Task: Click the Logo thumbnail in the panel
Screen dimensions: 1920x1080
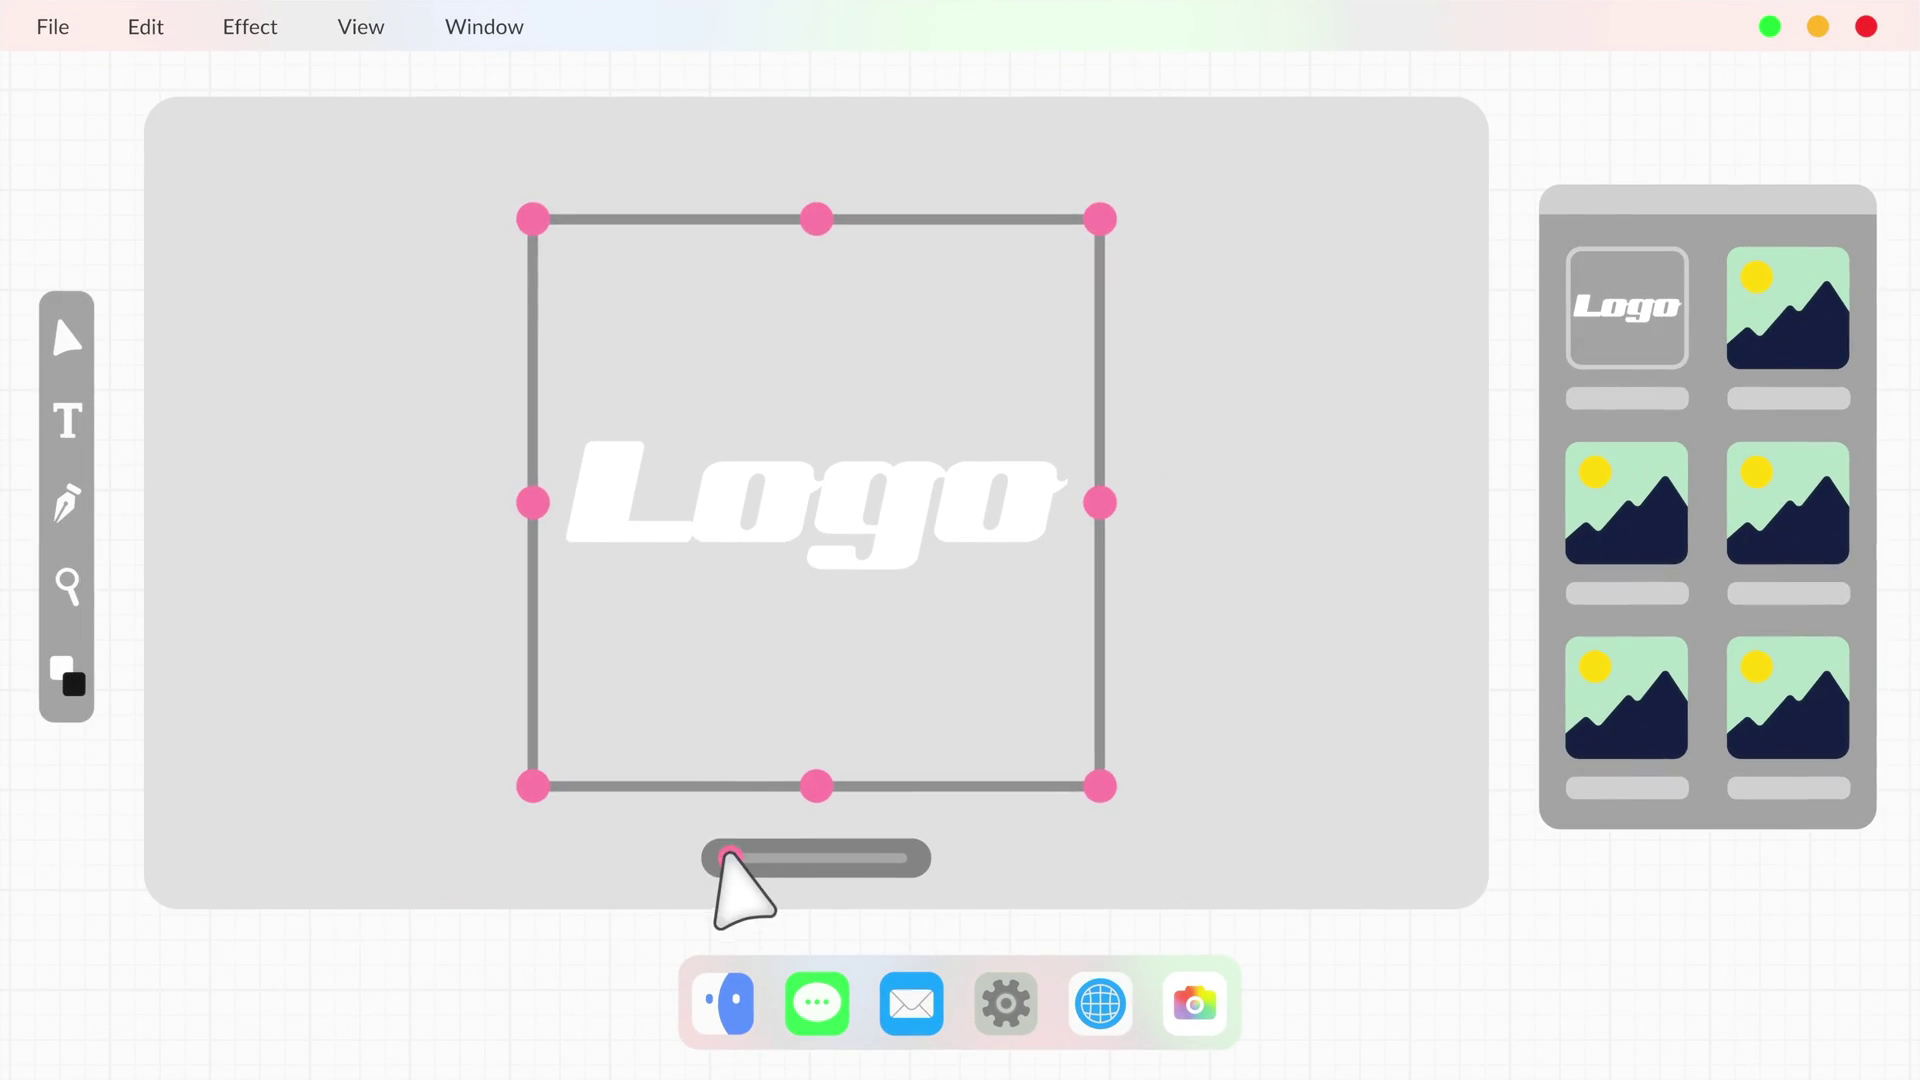Action: click(1626, 308)
